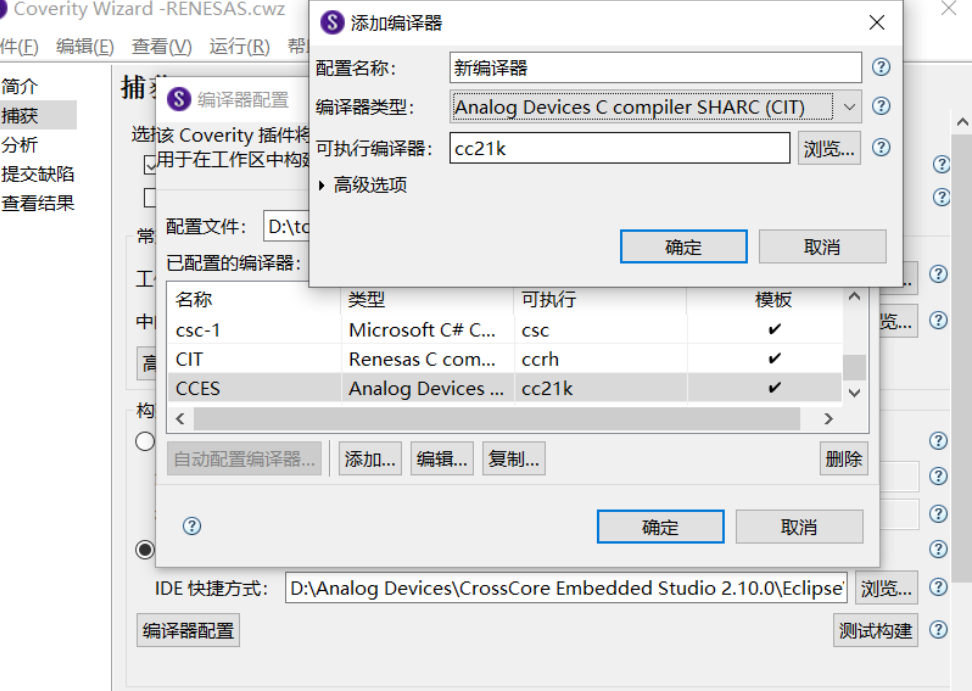Open the 运行(R) menu
972x691 pixels.
[x=239, y=46]
